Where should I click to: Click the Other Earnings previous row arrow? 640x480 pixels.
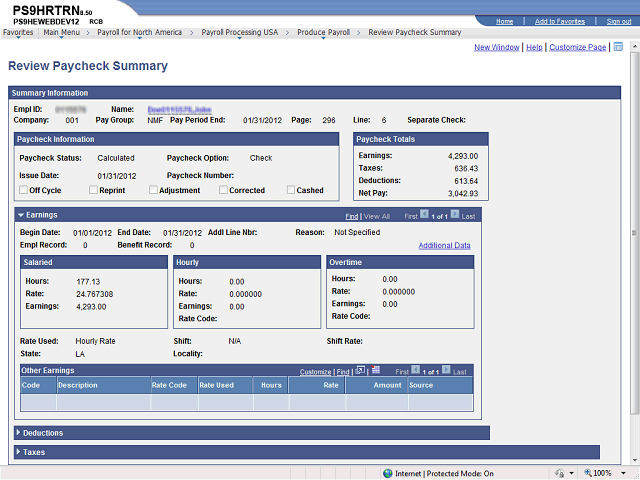coord(416,369)
